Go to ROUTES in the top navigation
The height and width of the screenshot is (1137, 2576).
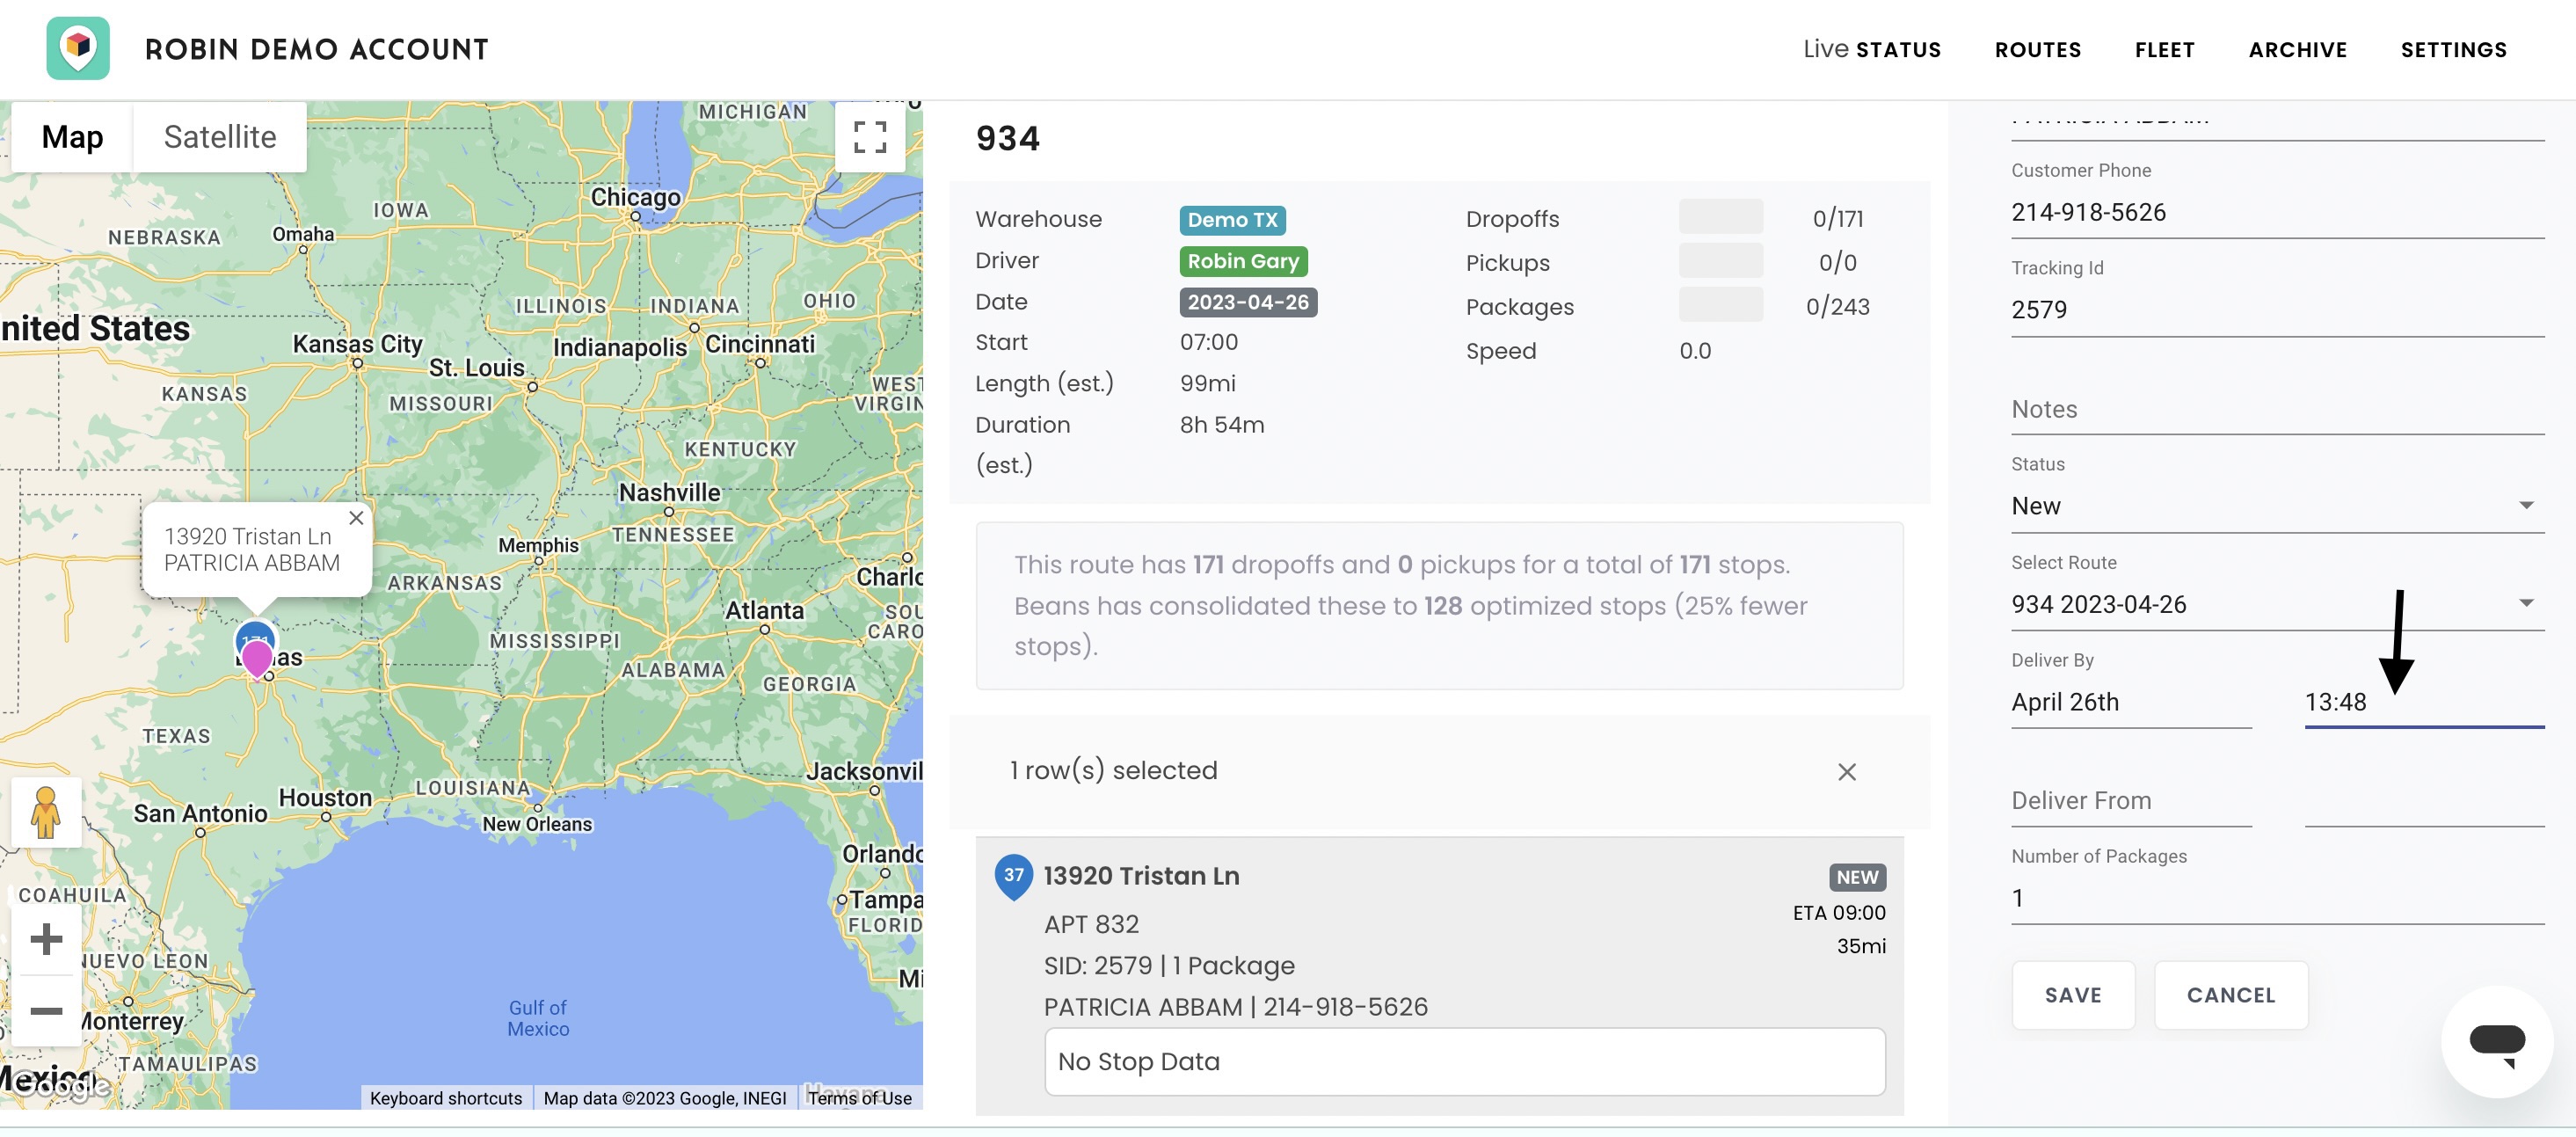[x=2037, y=49]
